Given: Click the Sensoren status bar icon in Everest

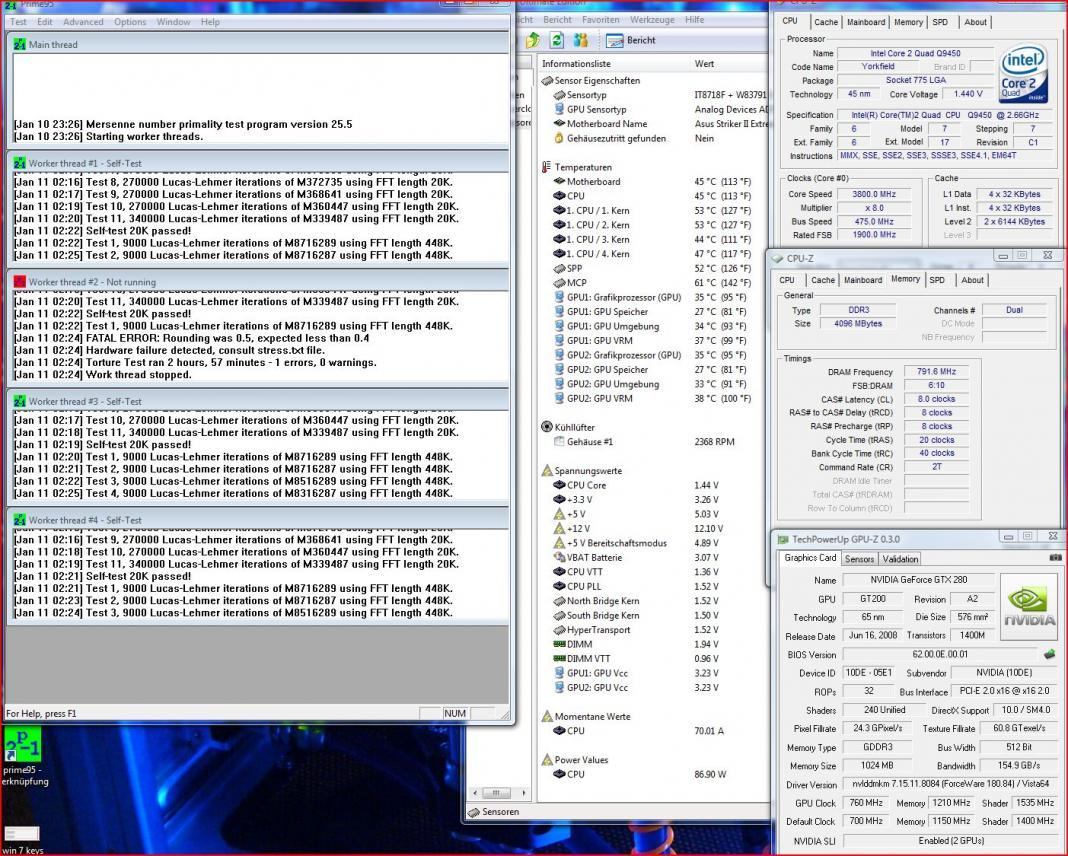Looking at the screenshot, I should pyautogui.click(x=473, y=812).
